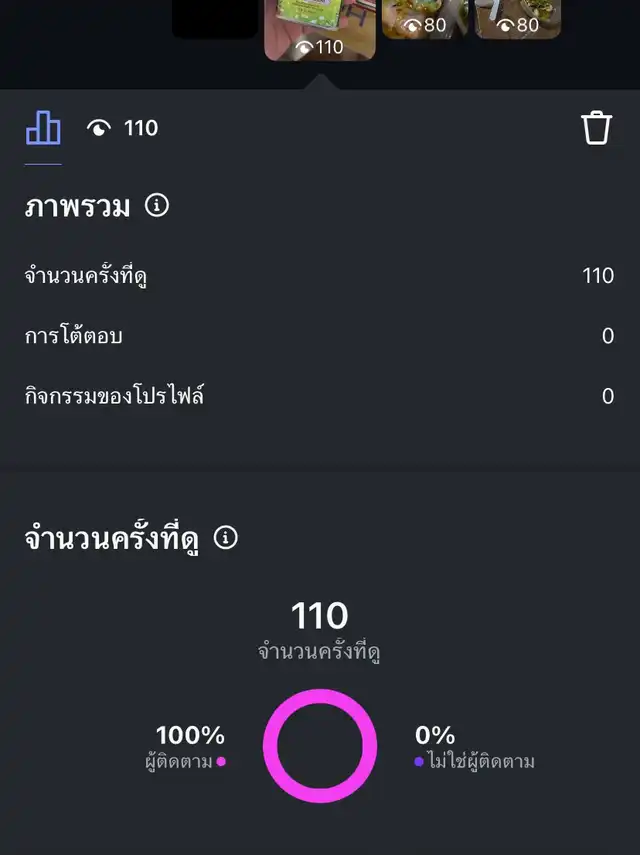
Task: Open the การโต้ตอบ interactions row
Action: 319,336
